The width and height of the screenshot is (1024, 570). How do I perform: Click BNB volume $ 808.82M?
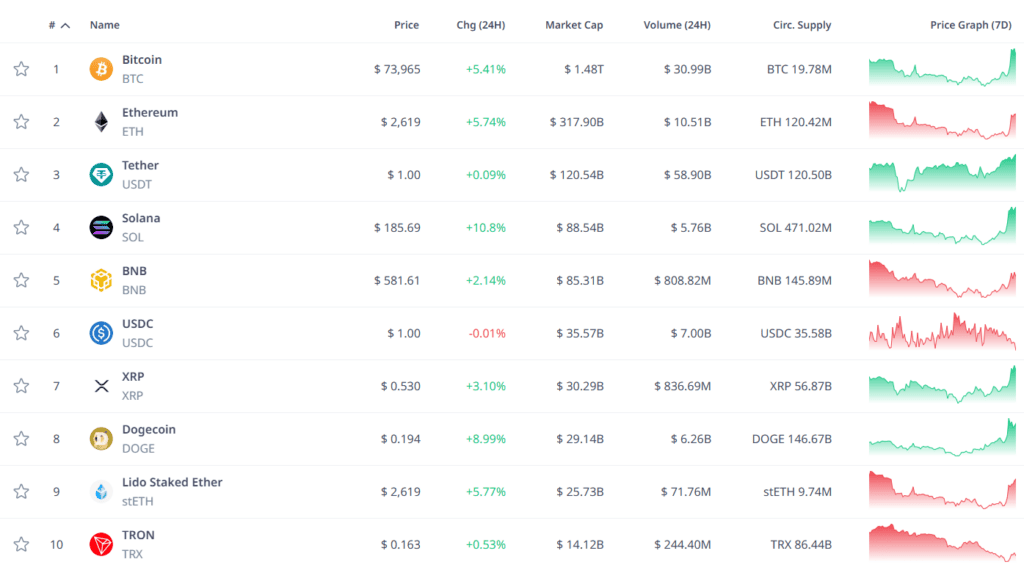click(682, 281)
